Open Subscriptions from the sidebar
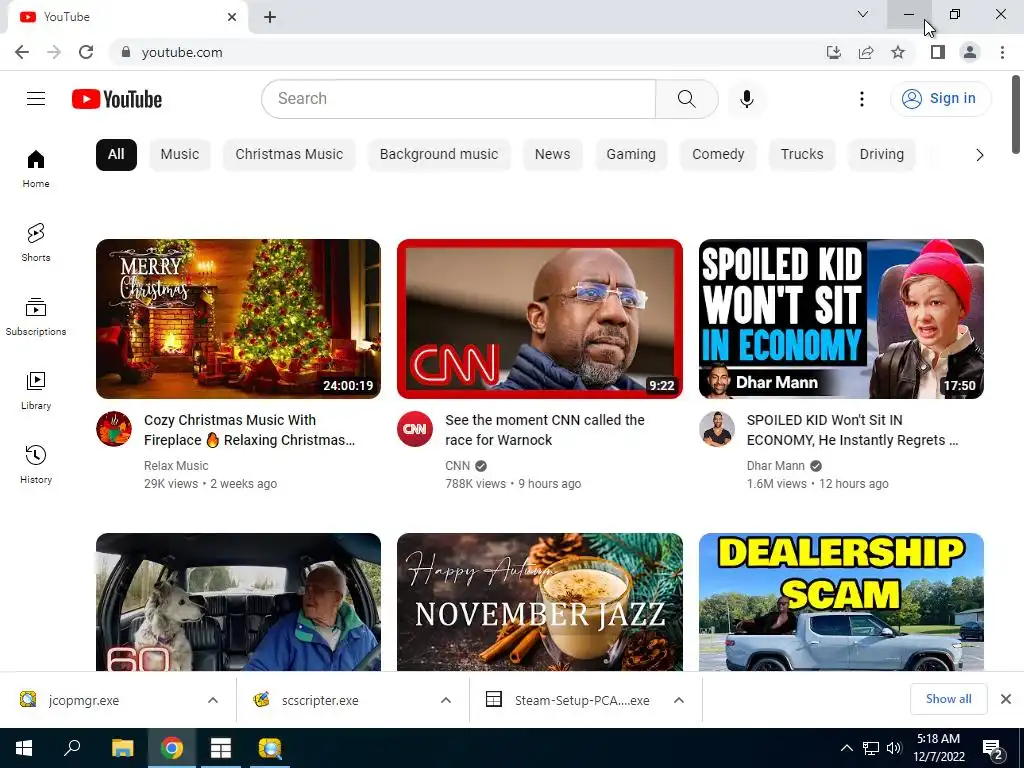The width and height of the screenshot is (1024, 768). 36,317
